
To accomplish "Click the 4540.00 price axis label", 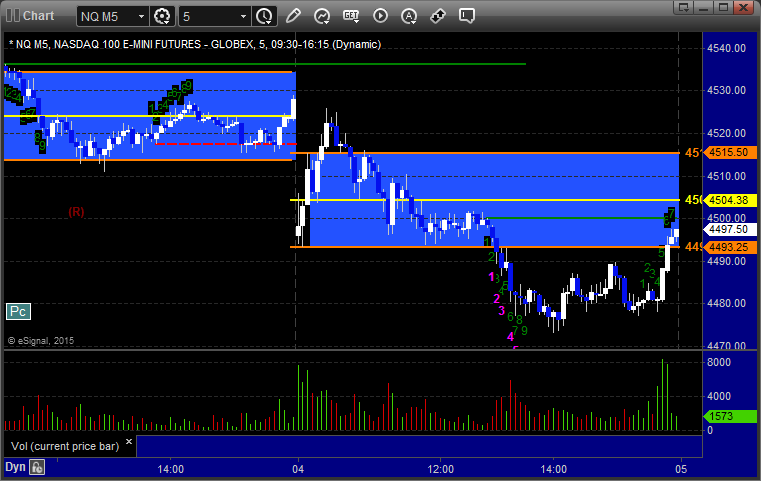I will tap(727, 48).
